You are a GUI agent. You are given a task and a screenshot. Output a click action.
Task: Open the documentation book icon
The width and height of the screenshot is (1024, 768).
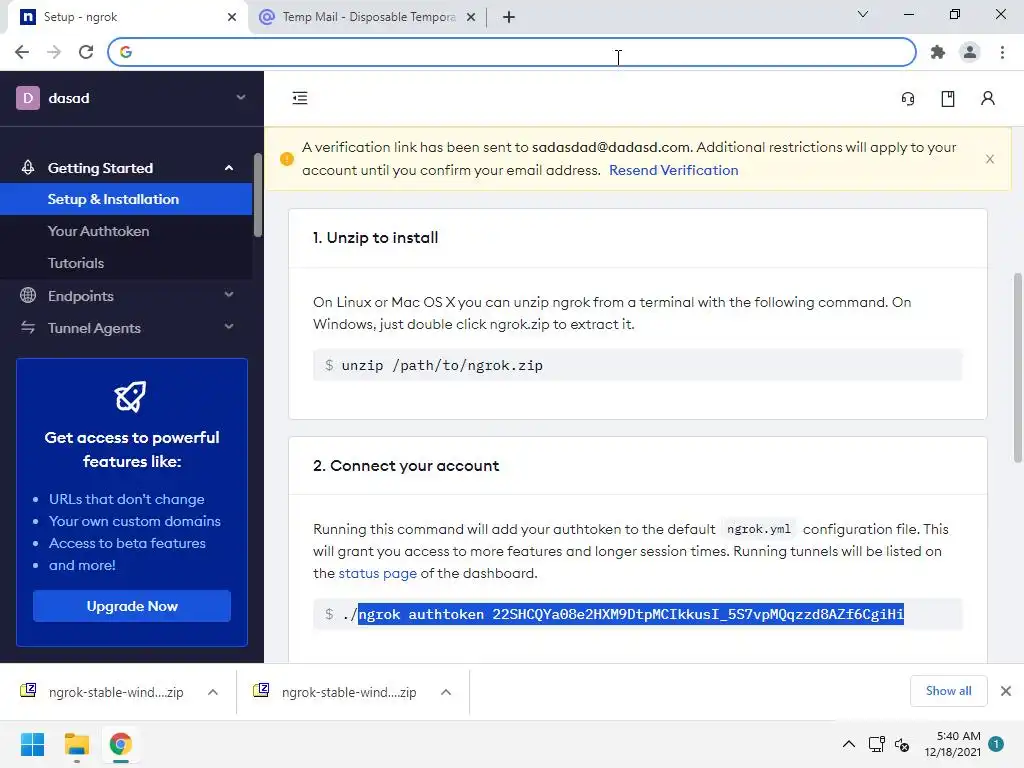click(948, 99)
